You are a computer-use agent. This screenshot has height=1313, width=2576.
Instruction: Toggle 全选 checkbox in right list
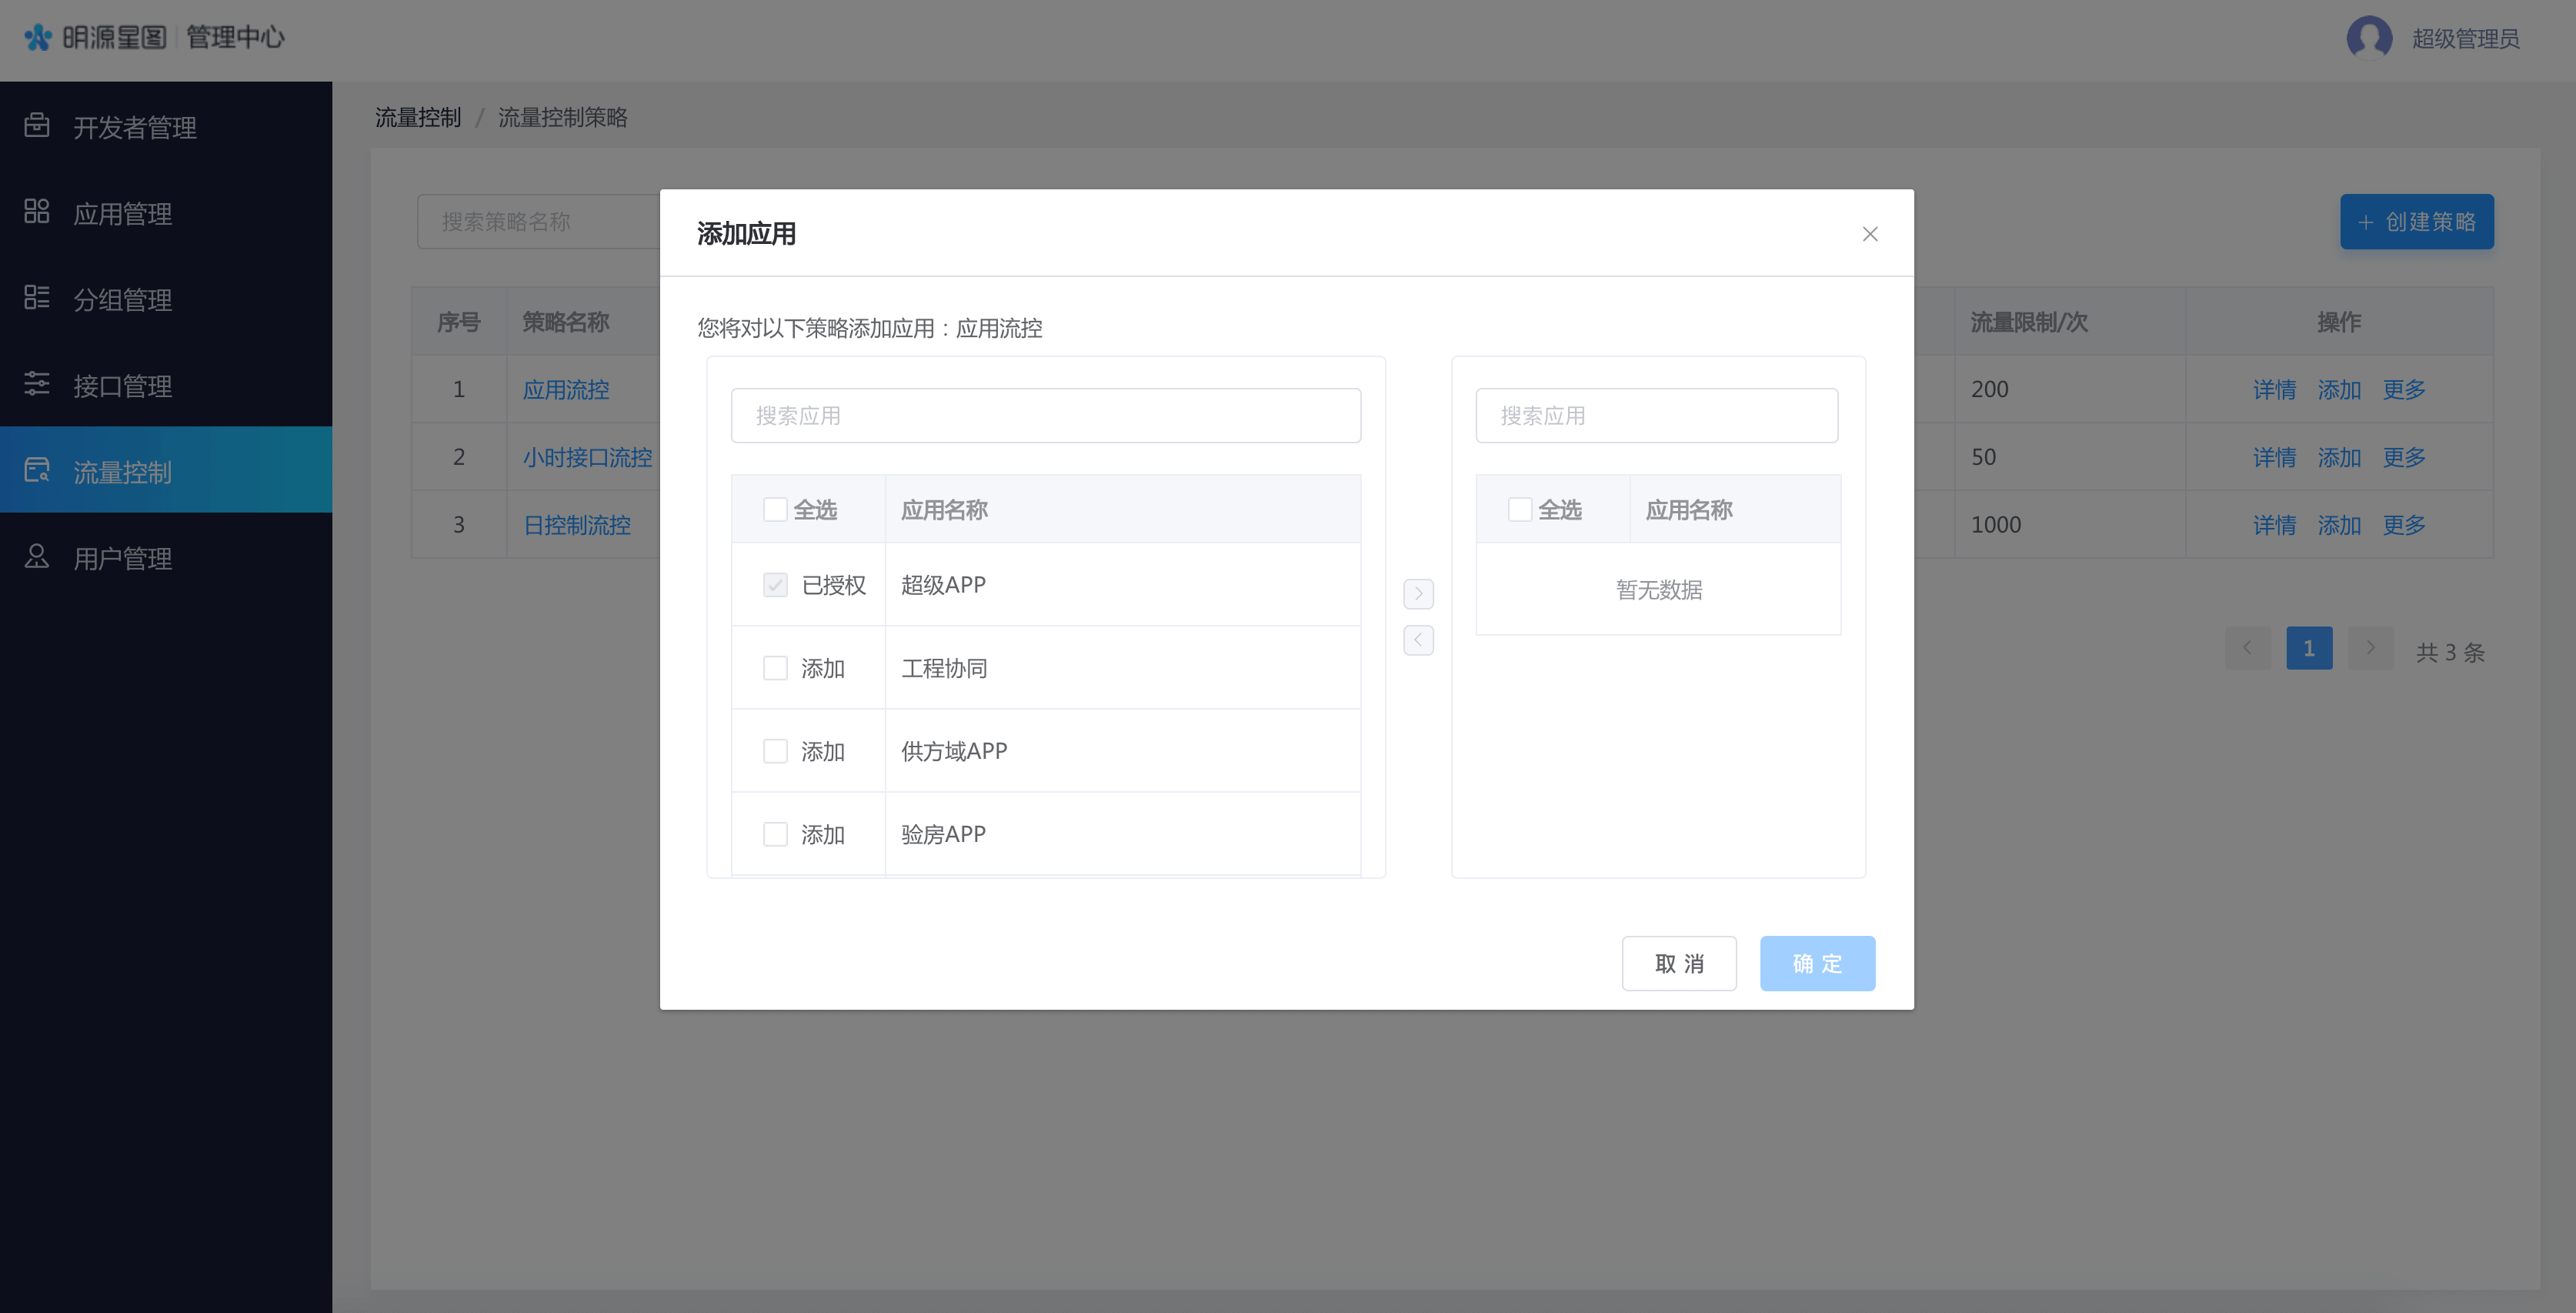[x=1519, y=509]
